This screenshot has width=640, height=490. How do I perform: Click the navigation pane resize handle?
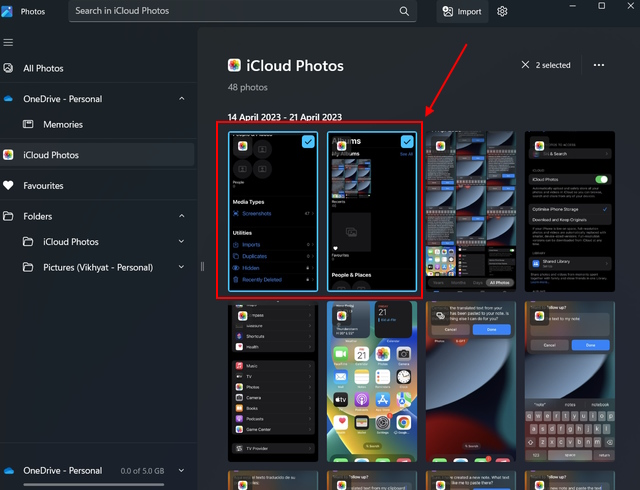[x=202, y=267]
